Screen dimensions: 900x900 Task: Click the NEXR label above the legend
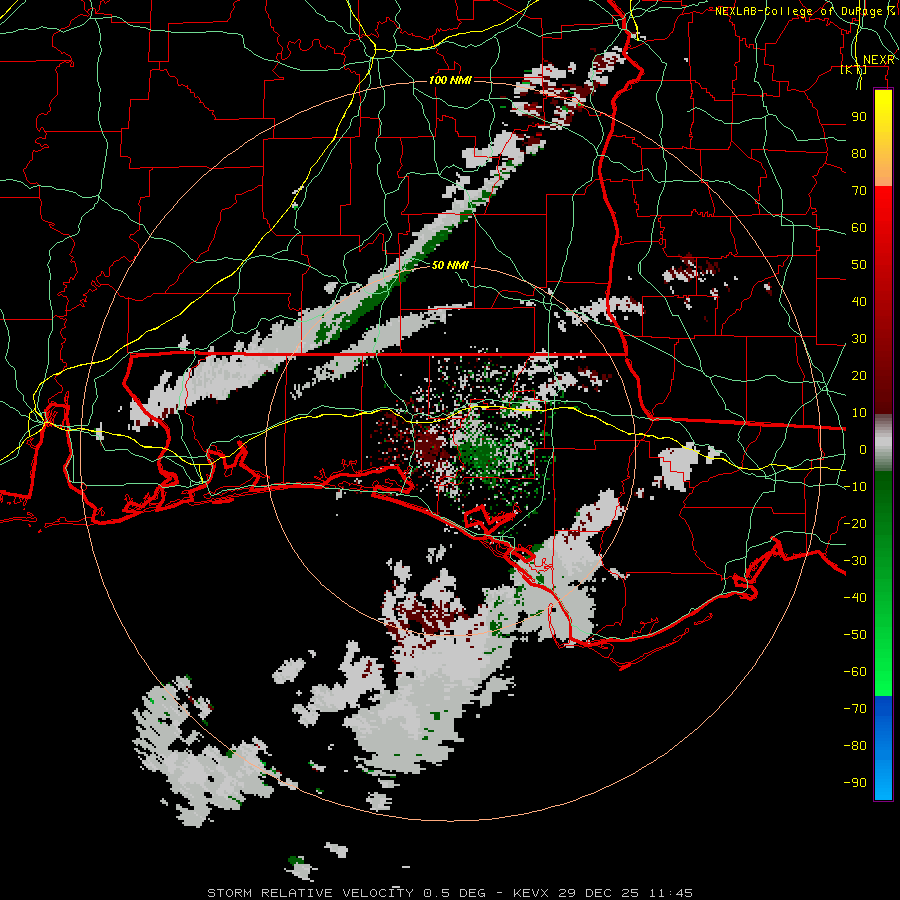tap(879, 59)
